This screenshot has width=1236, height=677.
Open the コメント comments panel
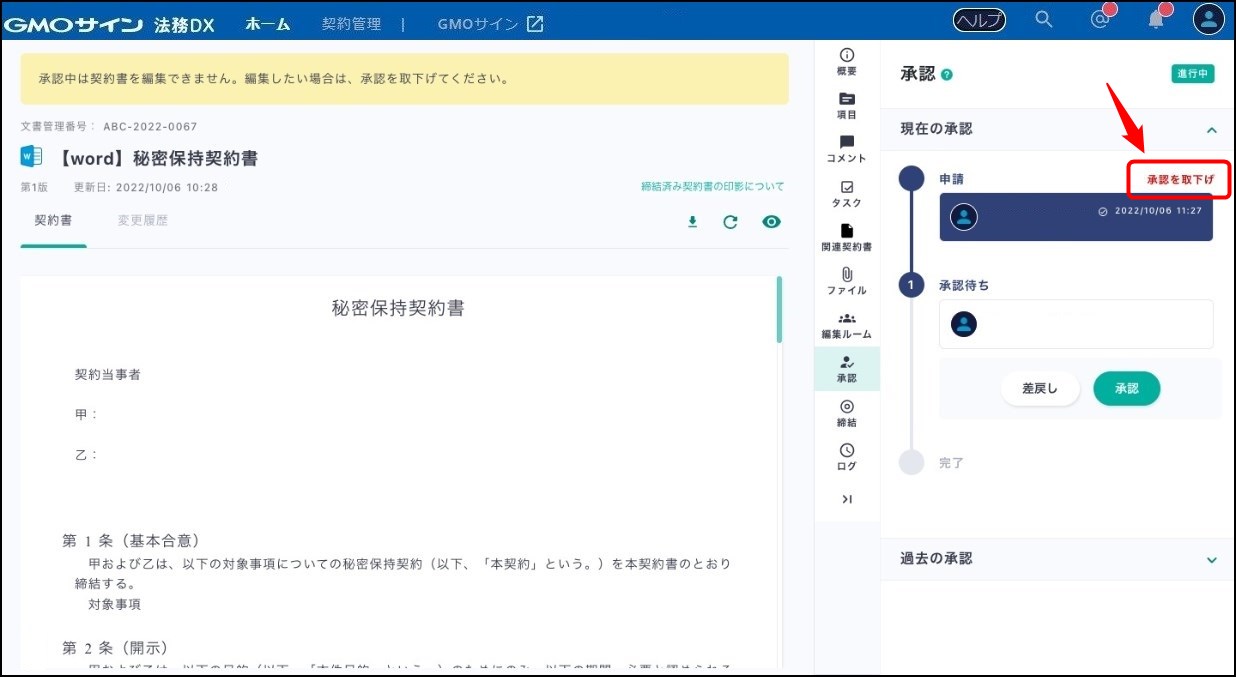click(847, 149)
